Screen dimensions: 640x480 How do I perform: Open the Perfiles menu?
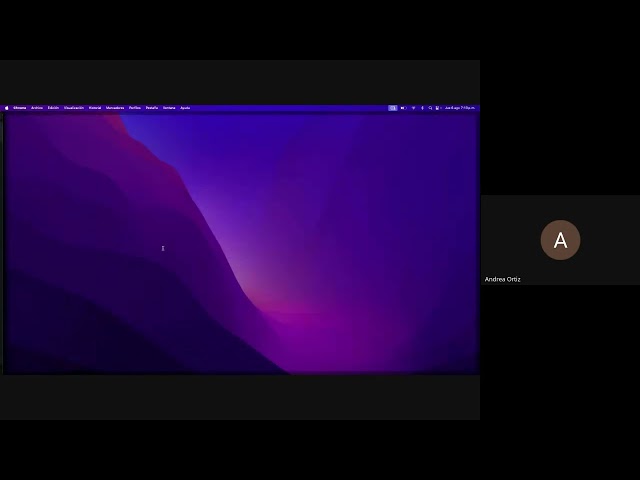[135, 108]
